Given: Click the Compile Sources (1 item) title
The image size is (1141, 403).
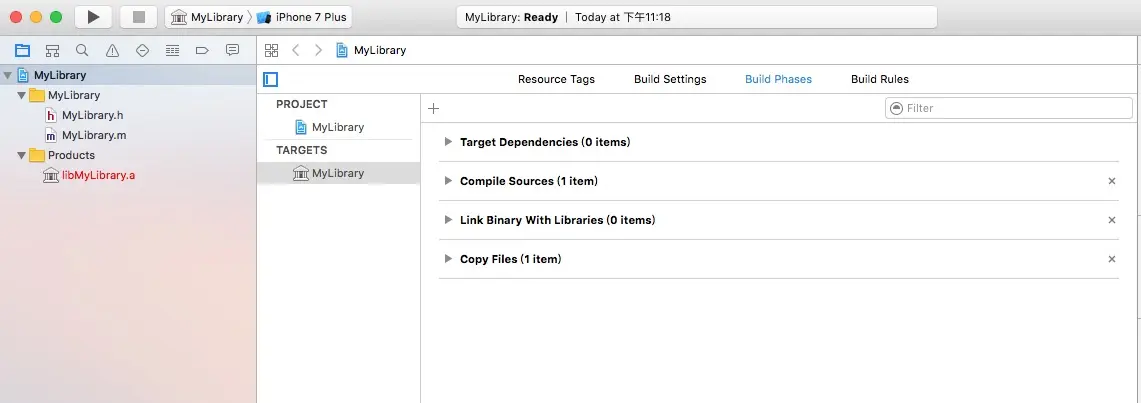Looking at the screenshot, I should 529,181.
